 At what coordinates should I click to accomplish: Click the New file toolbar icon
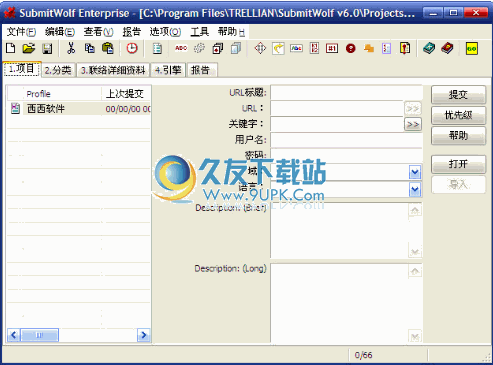click(x=11, y=48)
